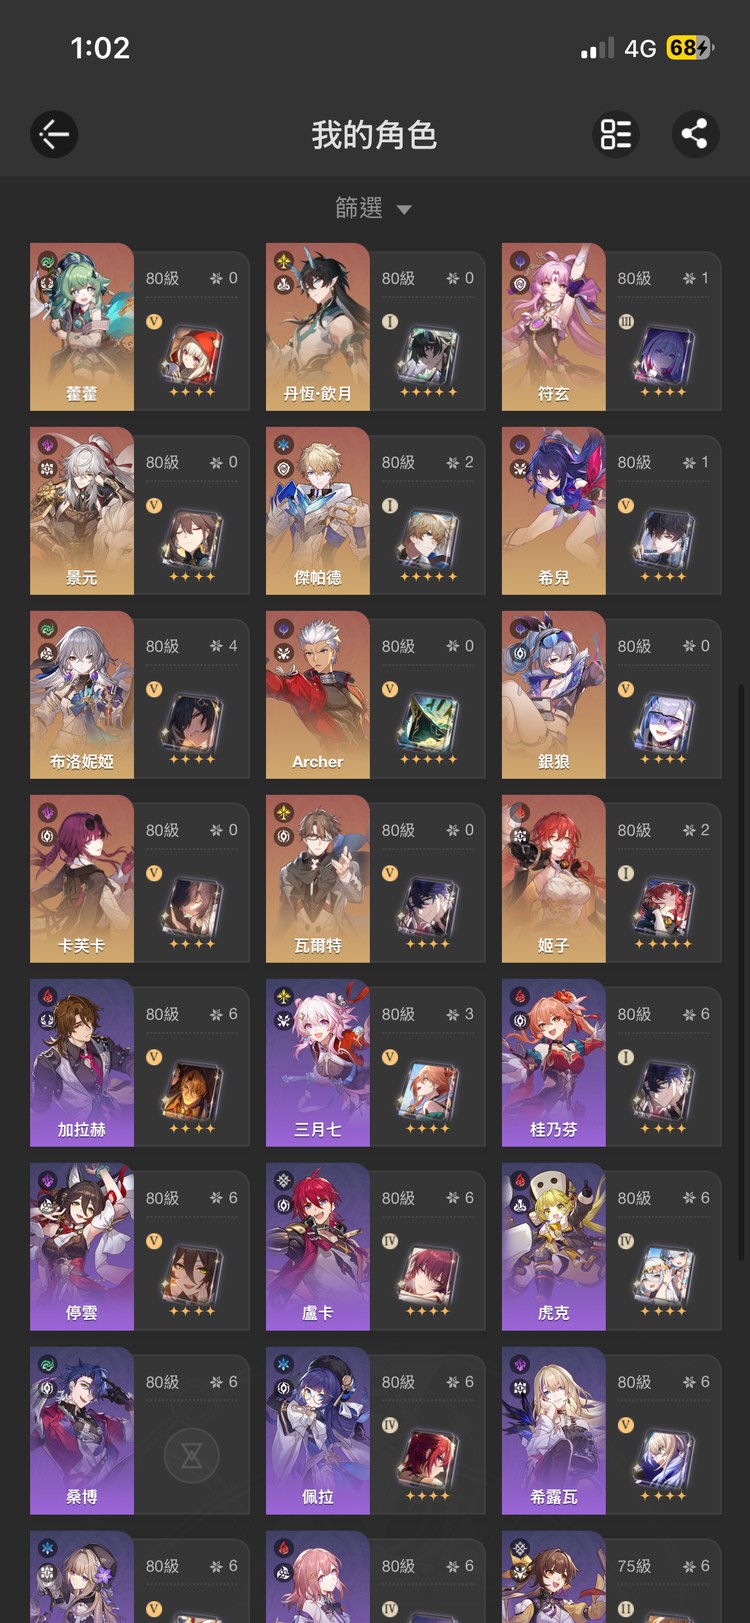Viewport: 750px width, 1623px height.
Task: Tap 虎克's equipped light cone icon
Action: (664, 1274)
